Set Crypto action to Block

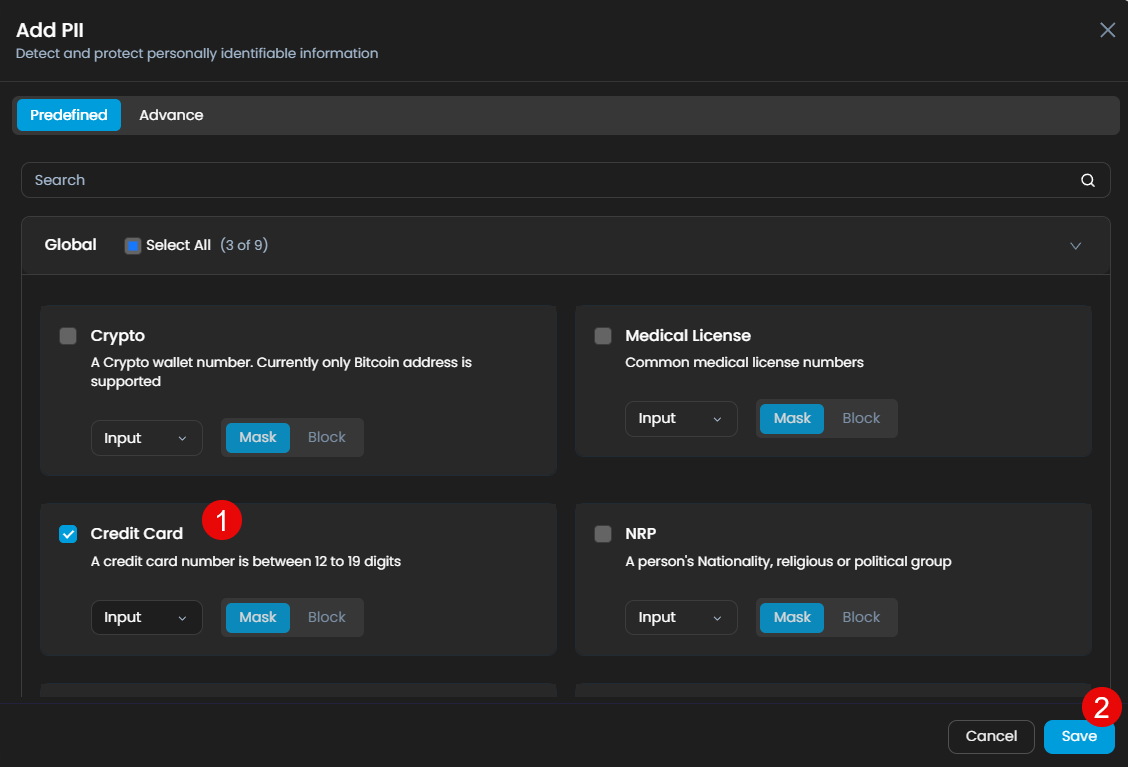tap(326, 438)
